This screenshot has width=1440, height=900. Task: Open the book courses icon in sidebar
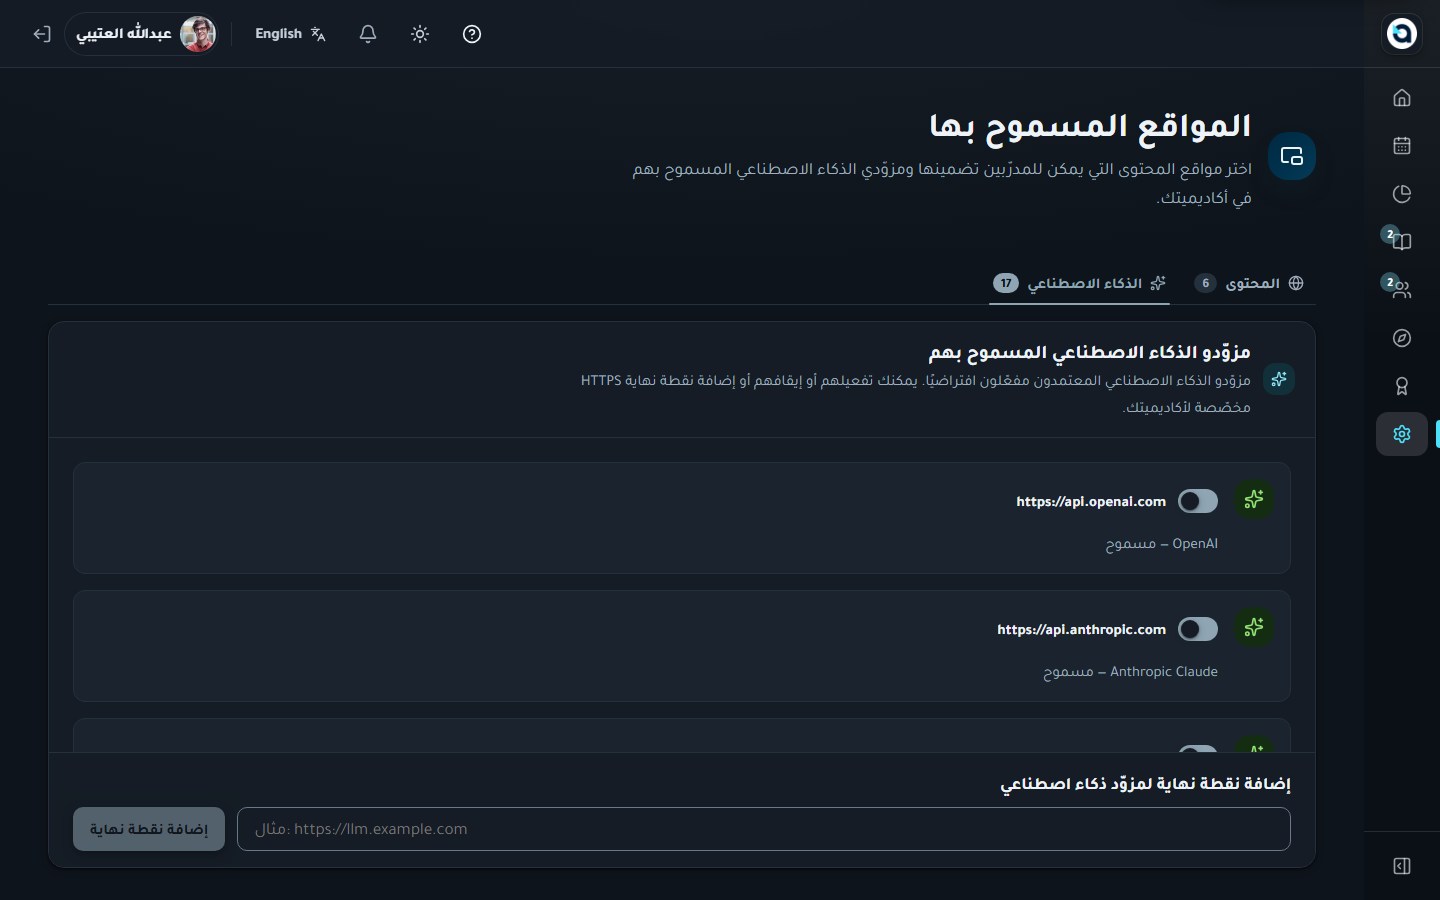(x=1402, y=242)
